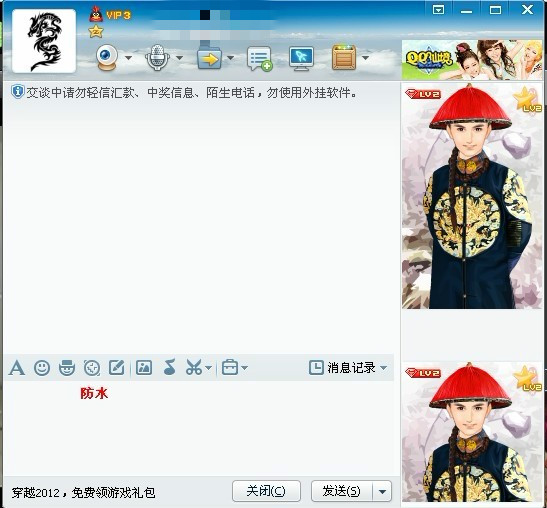Launch remote desktop assistance monitor icon

pos(301,59)
